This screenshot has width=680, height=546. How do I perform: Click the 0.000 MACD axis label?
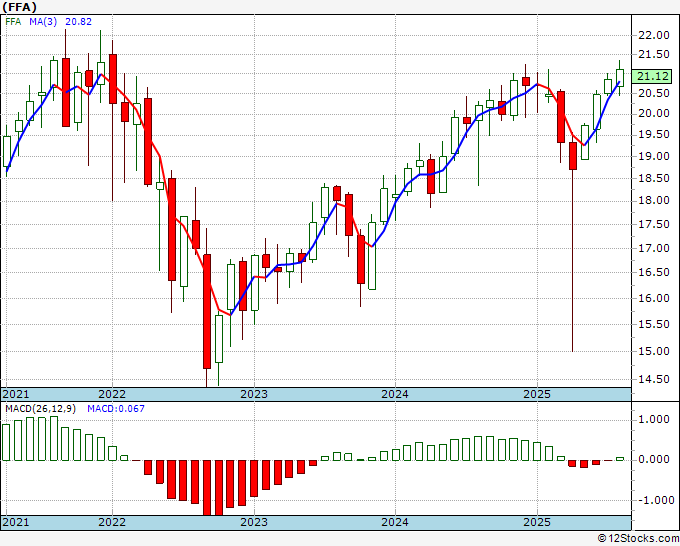[x=654, y=459]
